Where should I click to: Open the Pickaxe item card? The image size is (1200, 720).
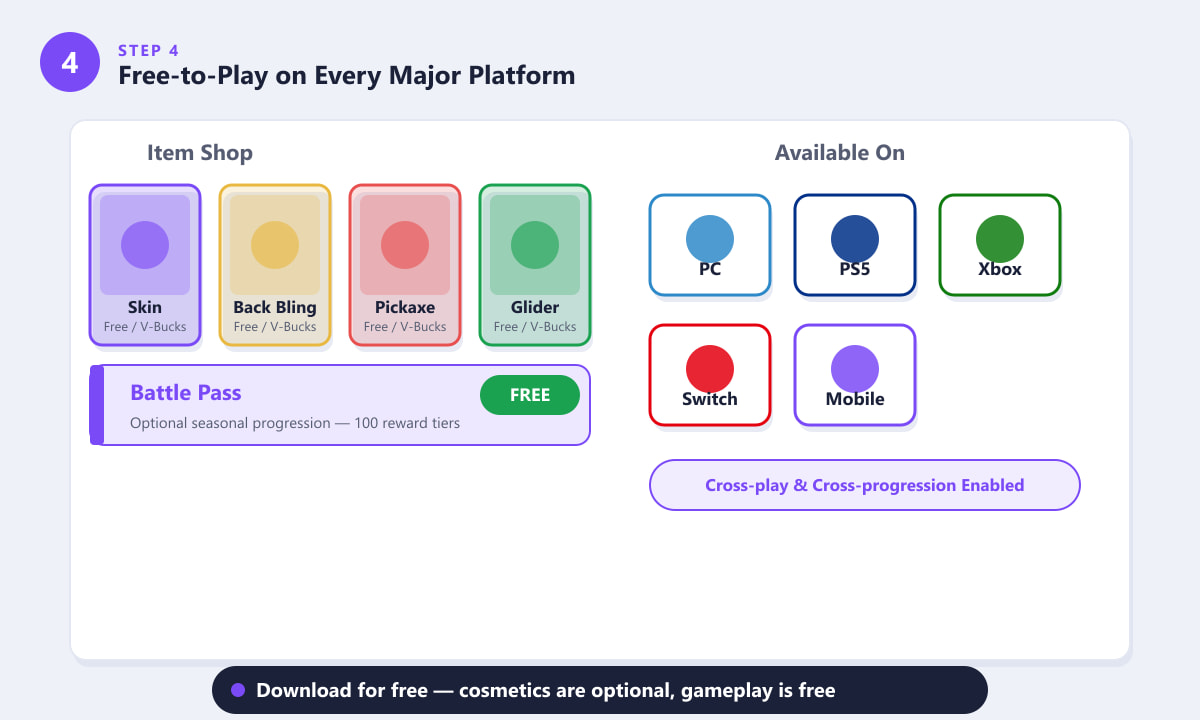click(405, 265)
